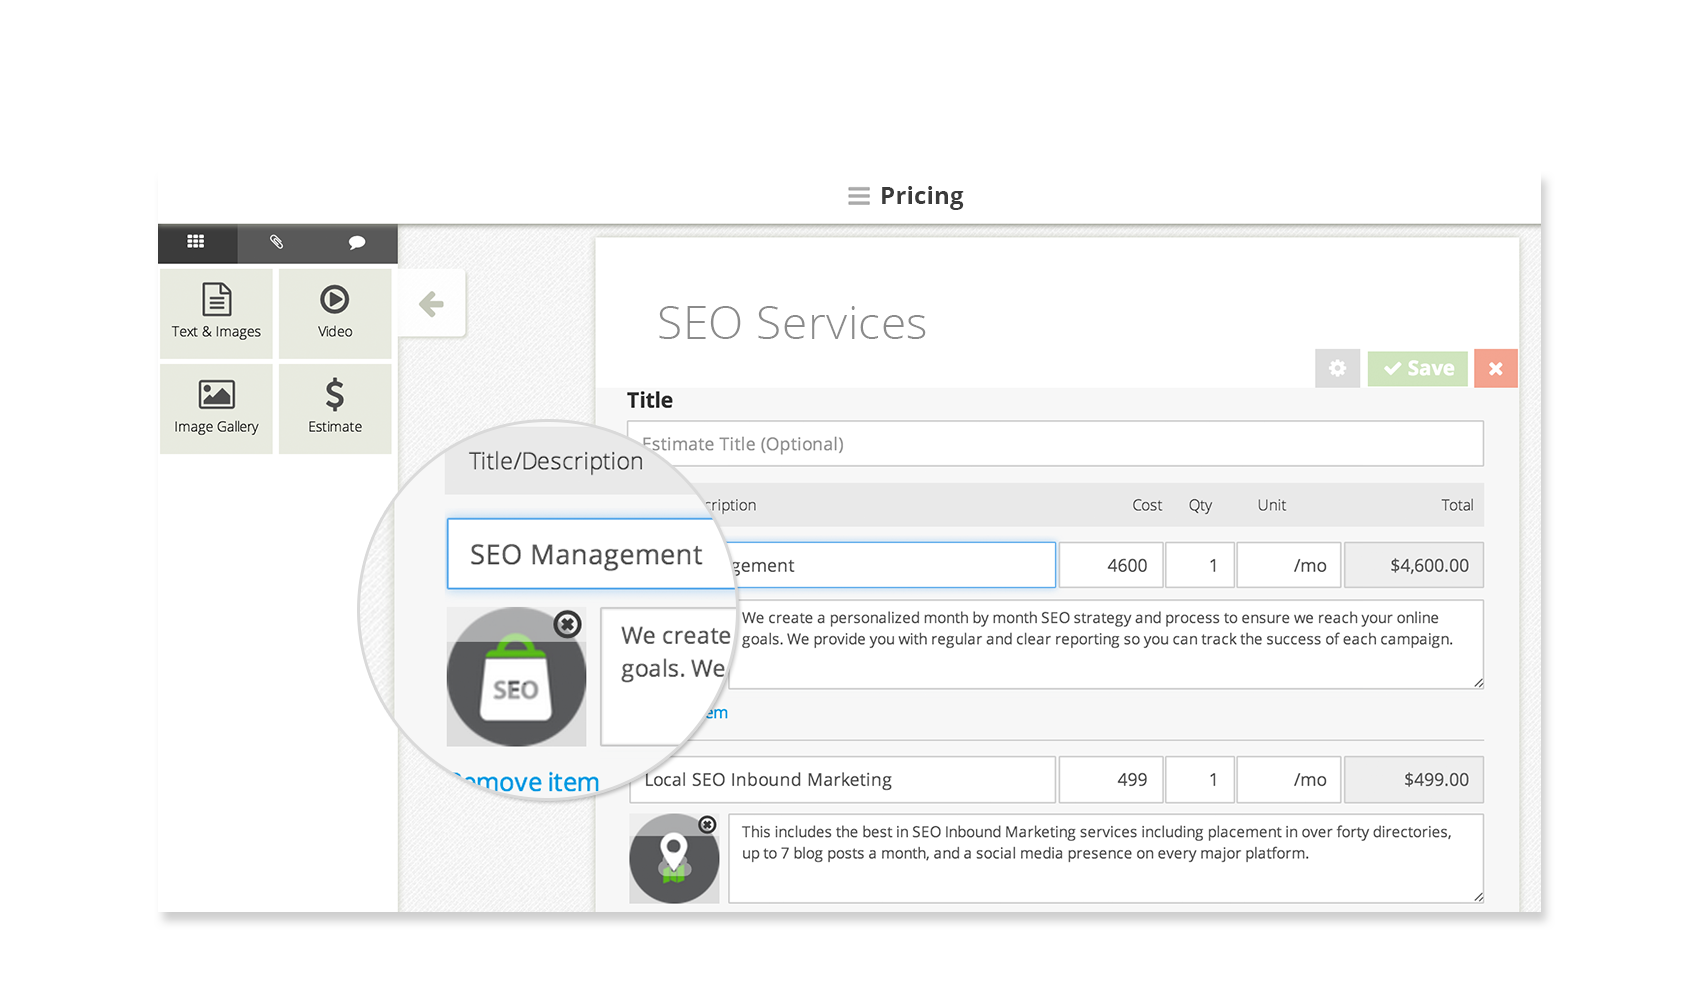Remove the map pin item image
1700x1000 pixels.
coord(707,825)
